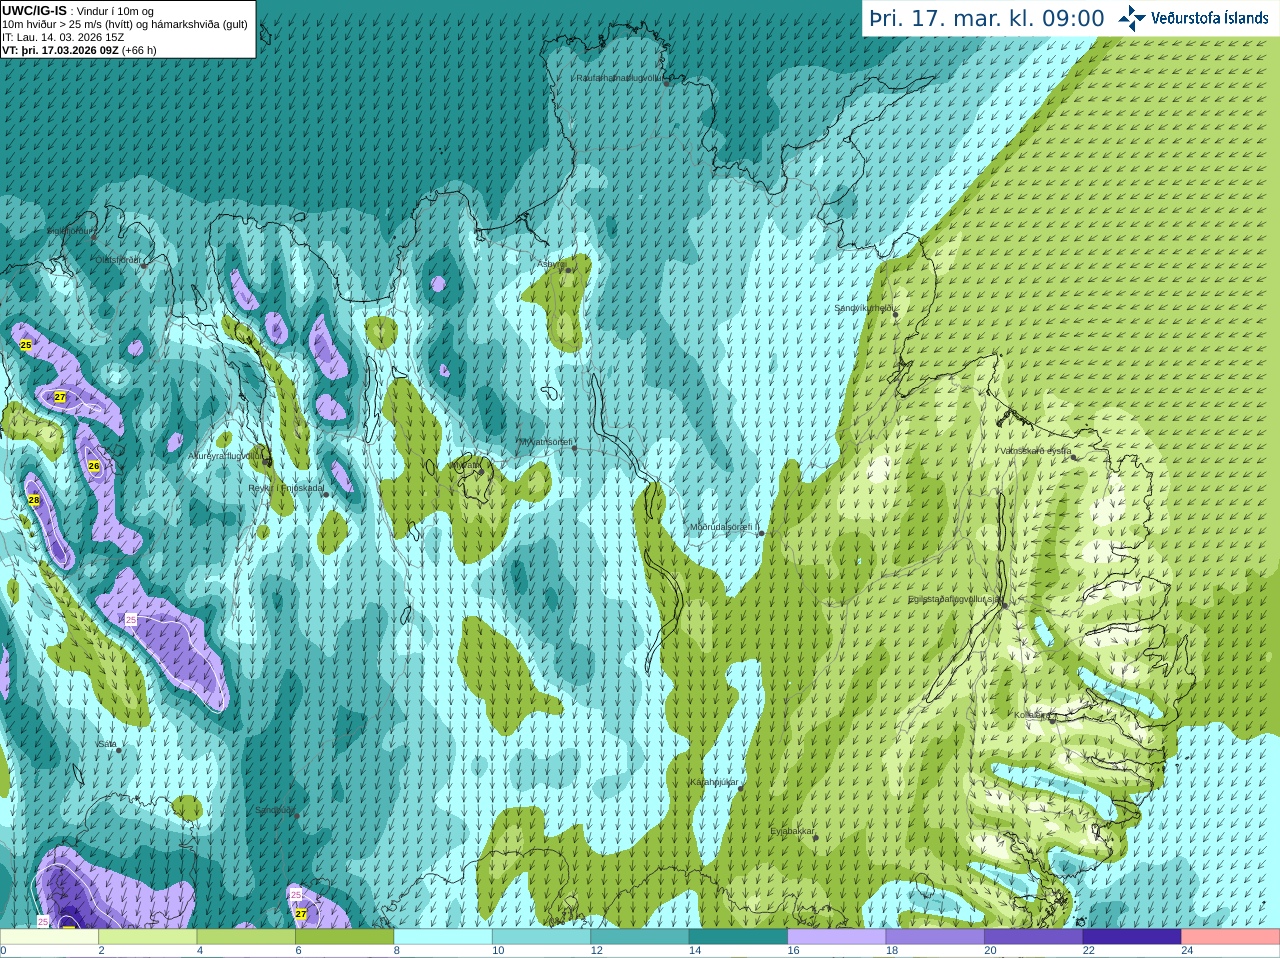This screenshot has height=958, width=1280.
Task: Select the Ólafsfjörður station dot
Action: tap(144, 265)
